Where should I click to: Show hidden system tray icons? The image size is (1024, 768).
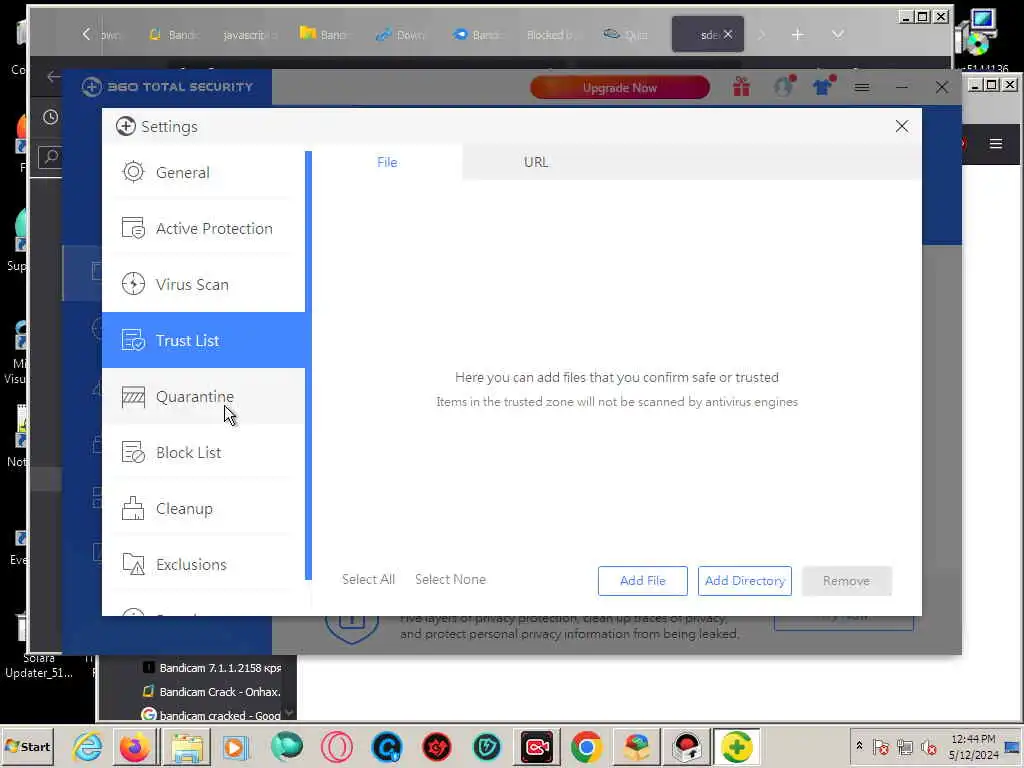(859, 745)
